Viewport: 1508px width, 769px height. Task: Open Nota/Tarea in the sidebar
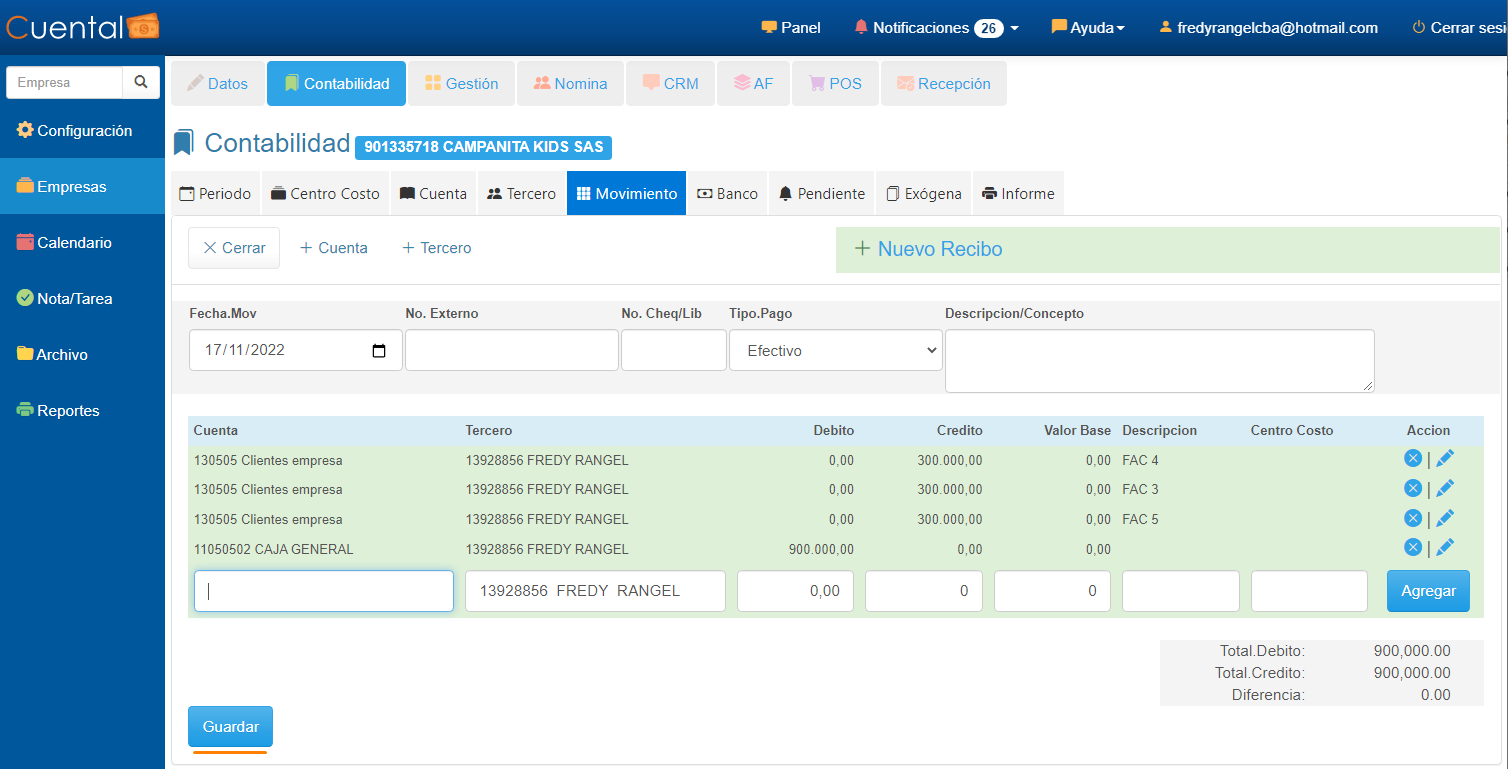(82, 299)
